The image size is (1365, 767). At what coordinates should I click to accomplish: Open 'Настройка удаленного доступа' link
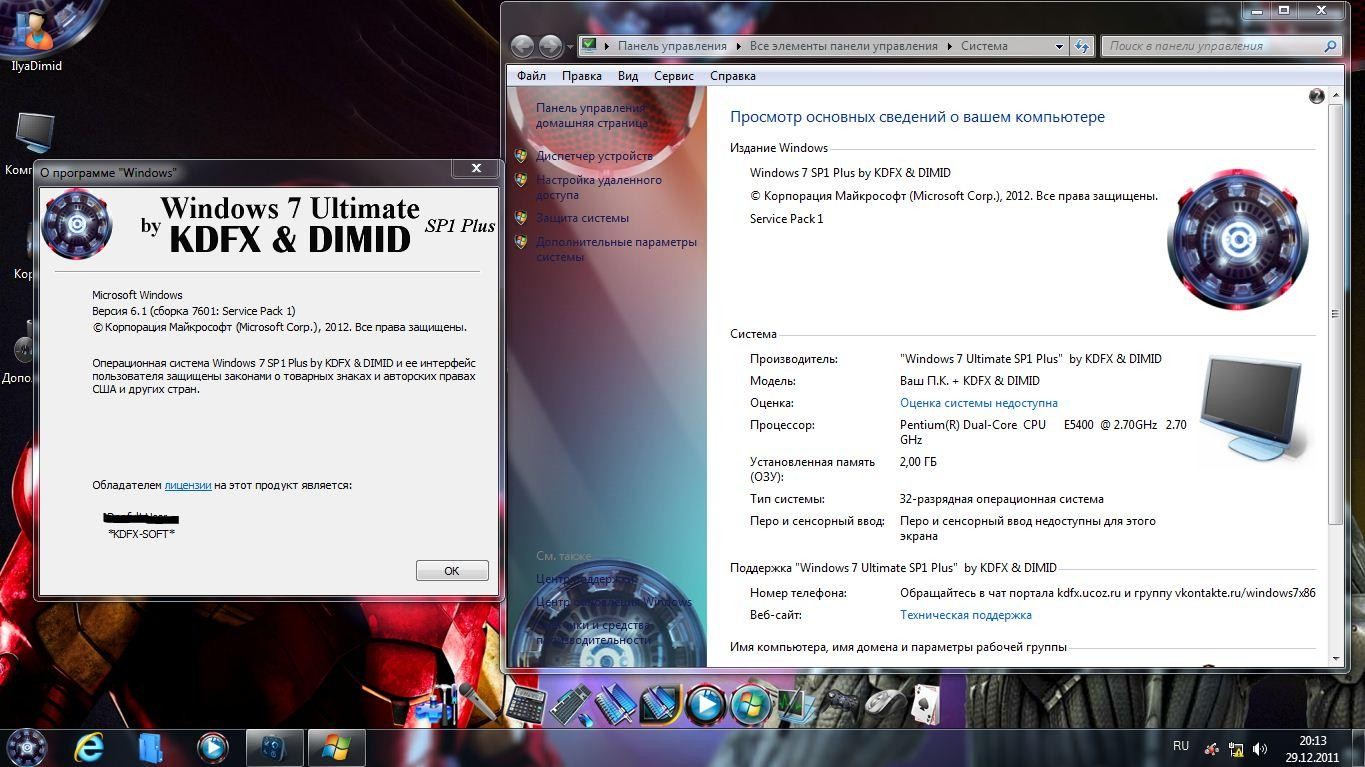[599, 188]
